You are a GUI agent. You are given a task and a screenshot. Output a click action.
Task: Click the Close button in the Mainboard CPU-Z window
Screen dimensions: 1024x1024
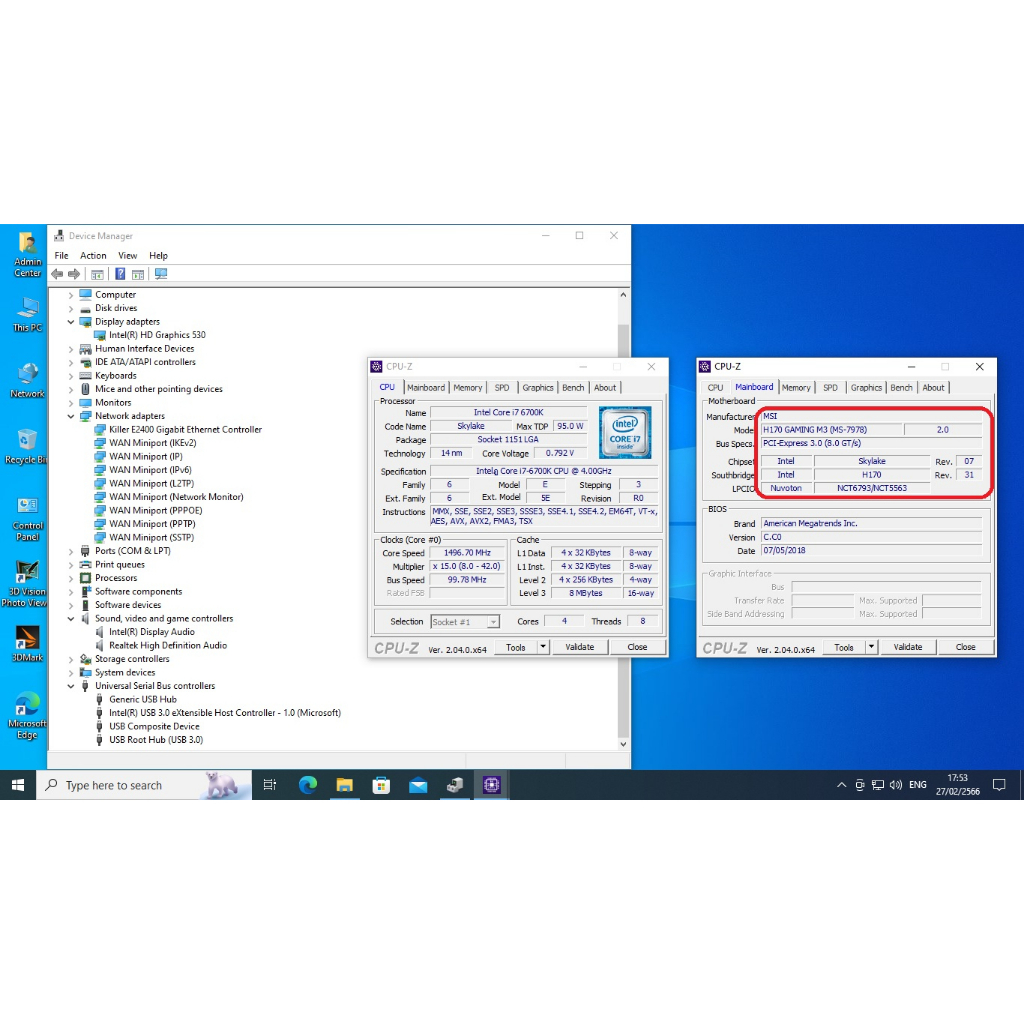pyautogui.click(x=965, y=647)
